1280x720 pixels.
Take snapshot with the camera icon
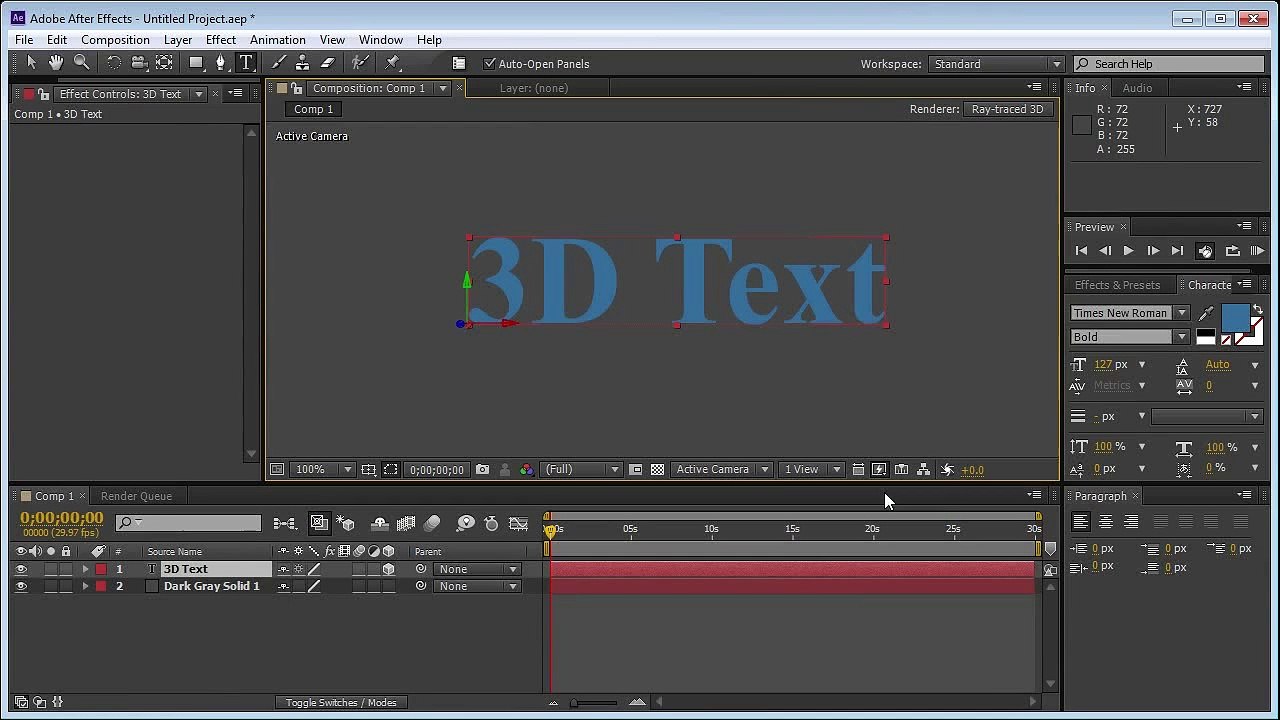[x=483, y=470]
